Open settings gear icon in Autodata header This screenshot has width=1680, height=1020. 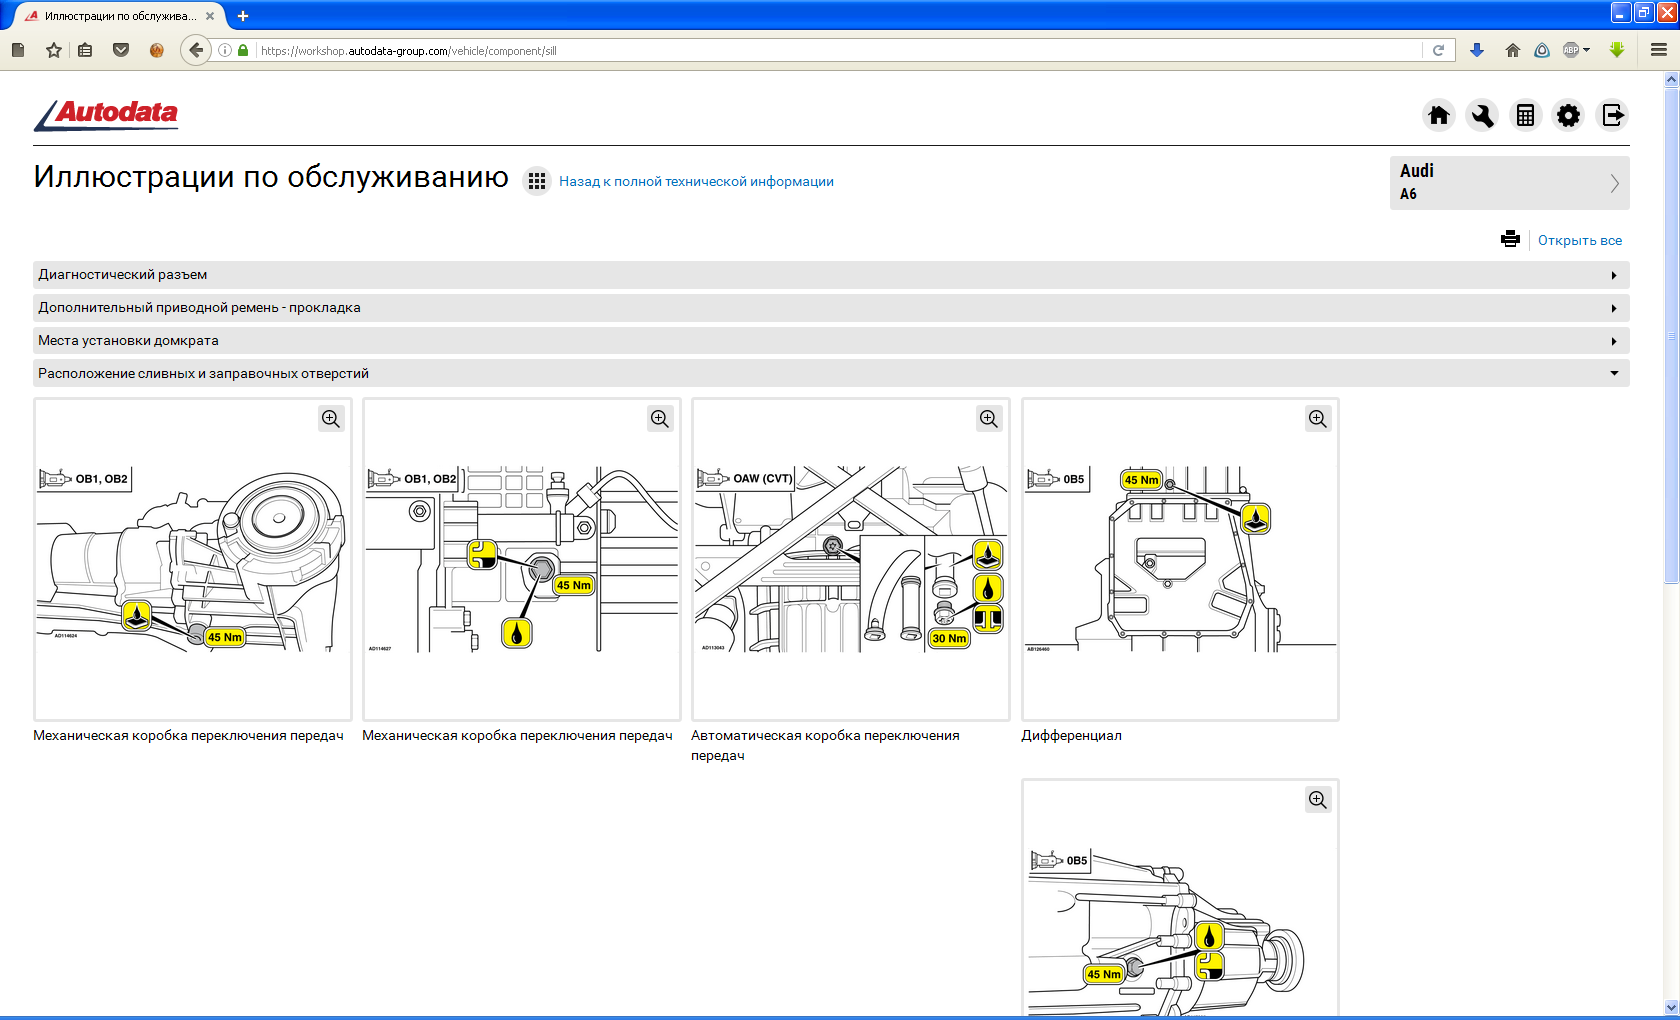[x=1569, y=116]
